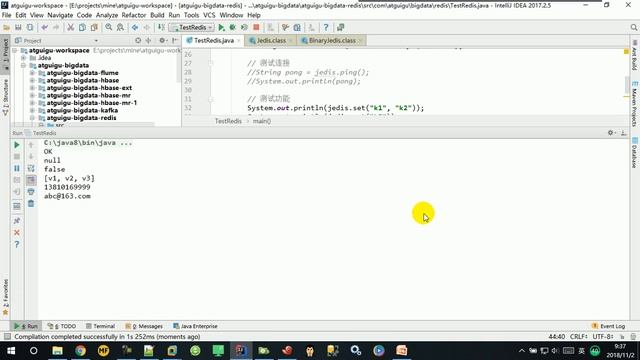This screenshot has width=640, height=360.
Task: Toggle soft-wrap in console
Action: click(31, 168)
